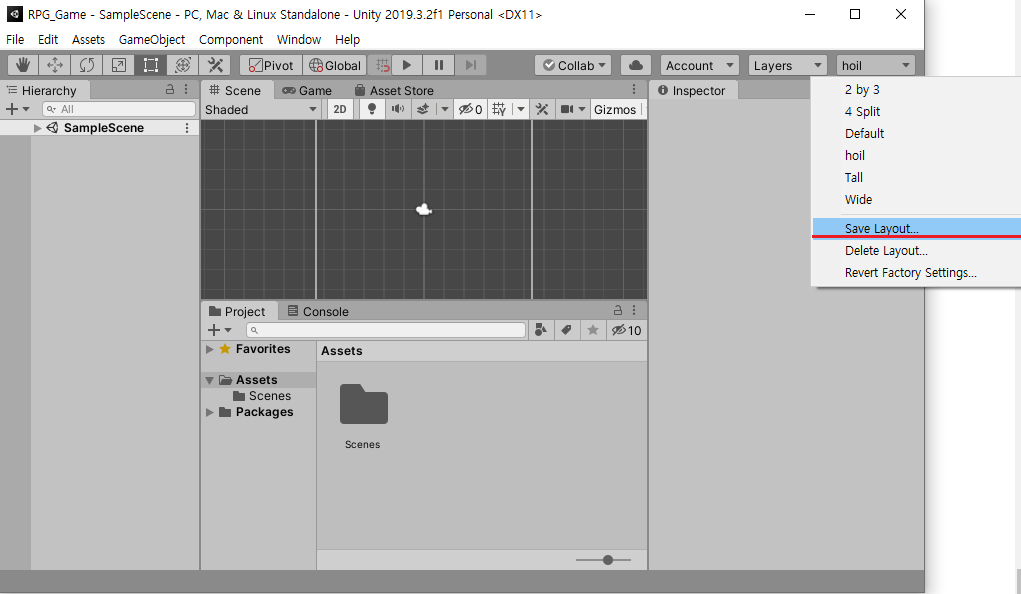The height and width of the screenshot is (594, 1021).
Task: Click Revert Factory Settings...
Action: pyautogui.click(x=910, y=273)
